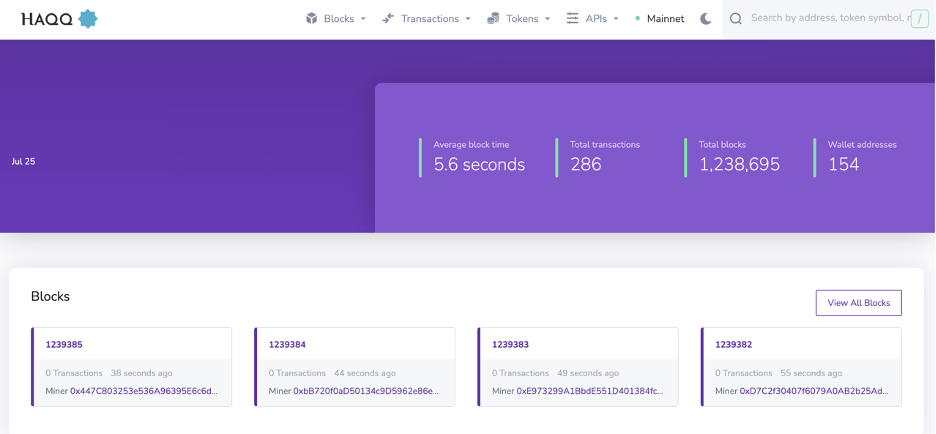Click '0 Transactions' on block 1239382

pos(744,373)
